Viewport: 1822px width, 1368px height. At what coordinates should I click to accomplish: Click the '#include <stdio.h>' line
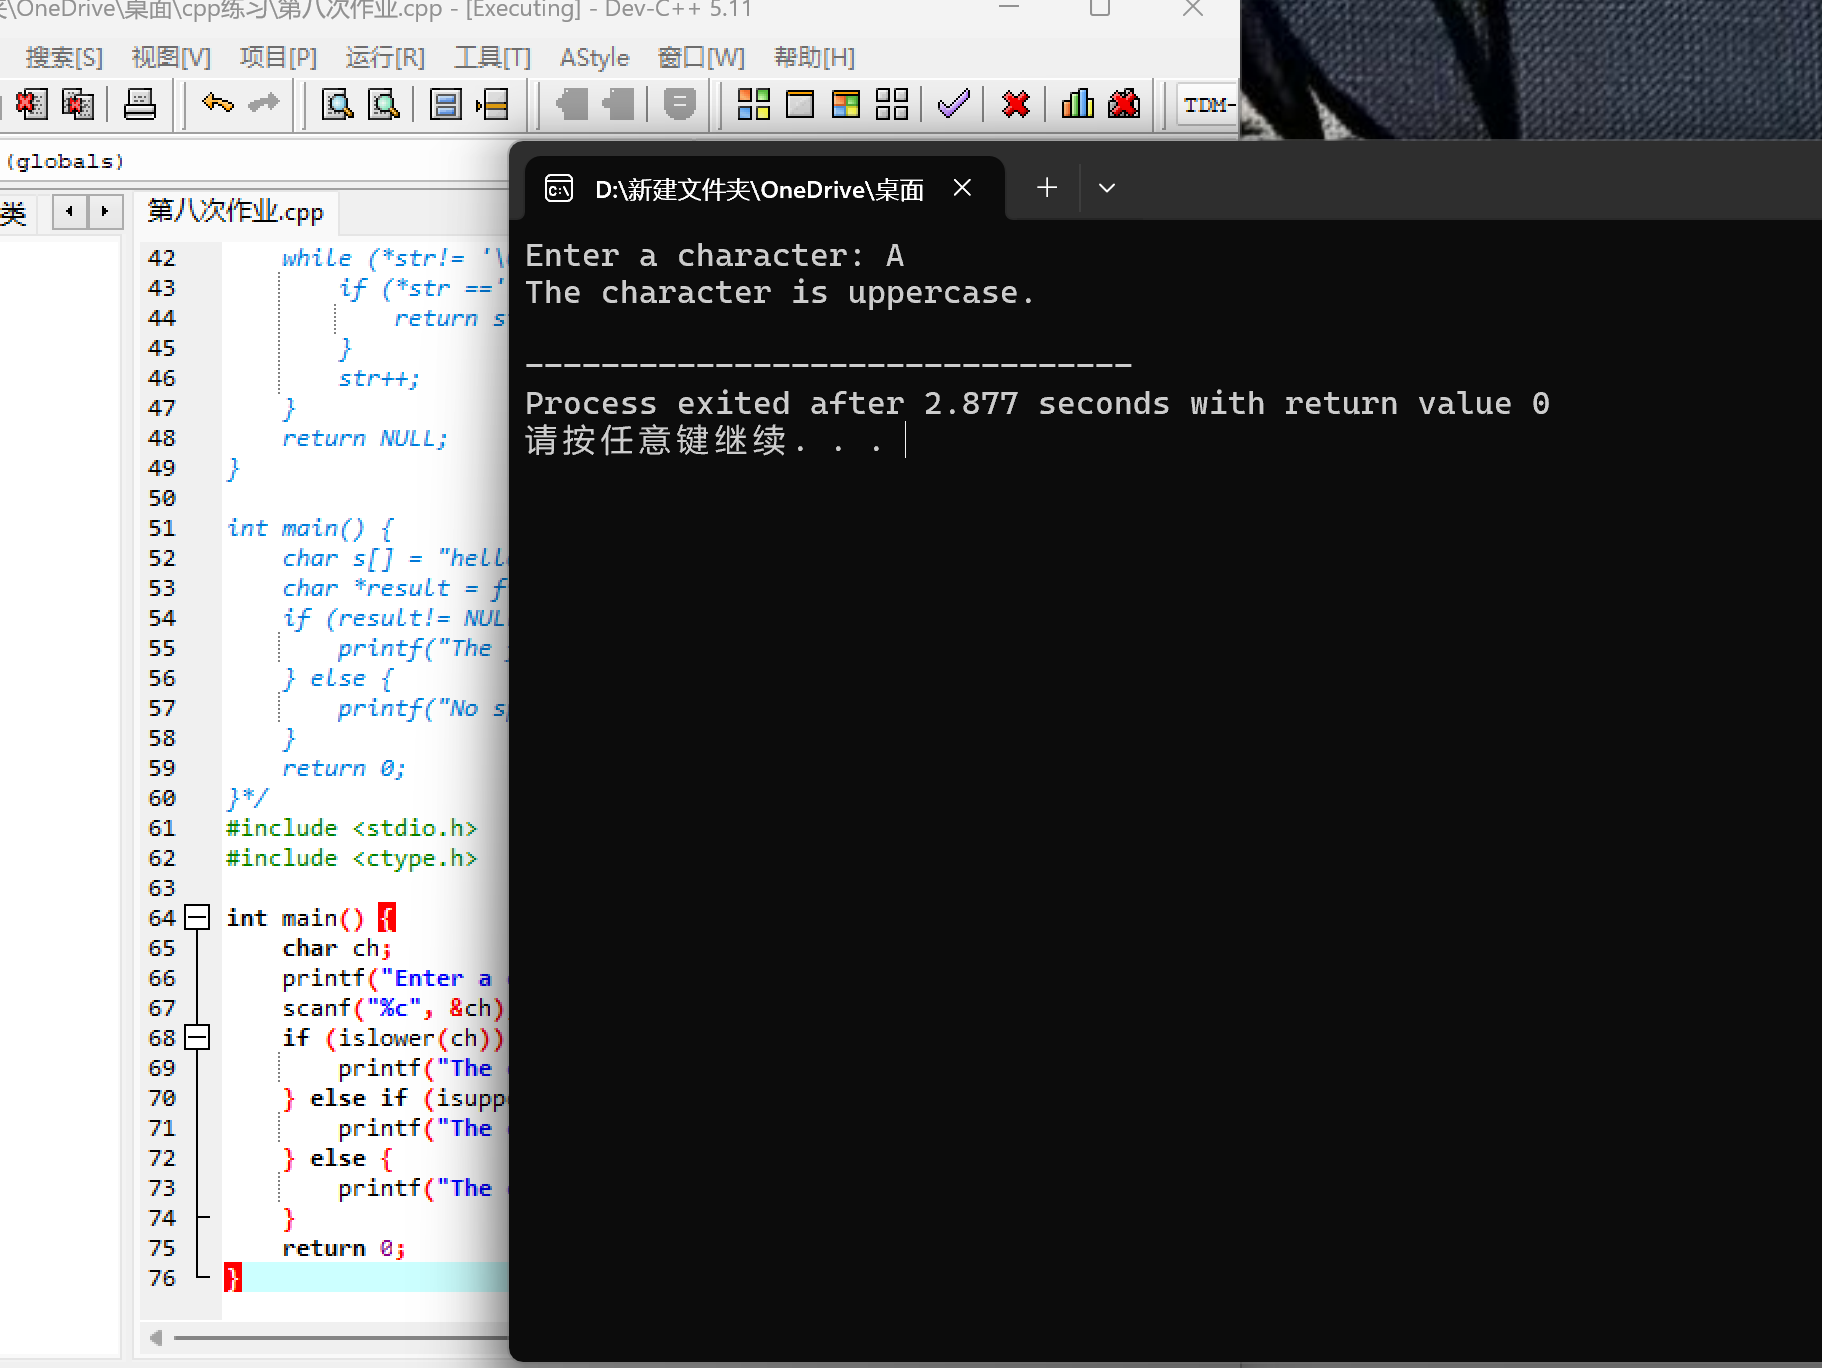(x=352, y=828)
